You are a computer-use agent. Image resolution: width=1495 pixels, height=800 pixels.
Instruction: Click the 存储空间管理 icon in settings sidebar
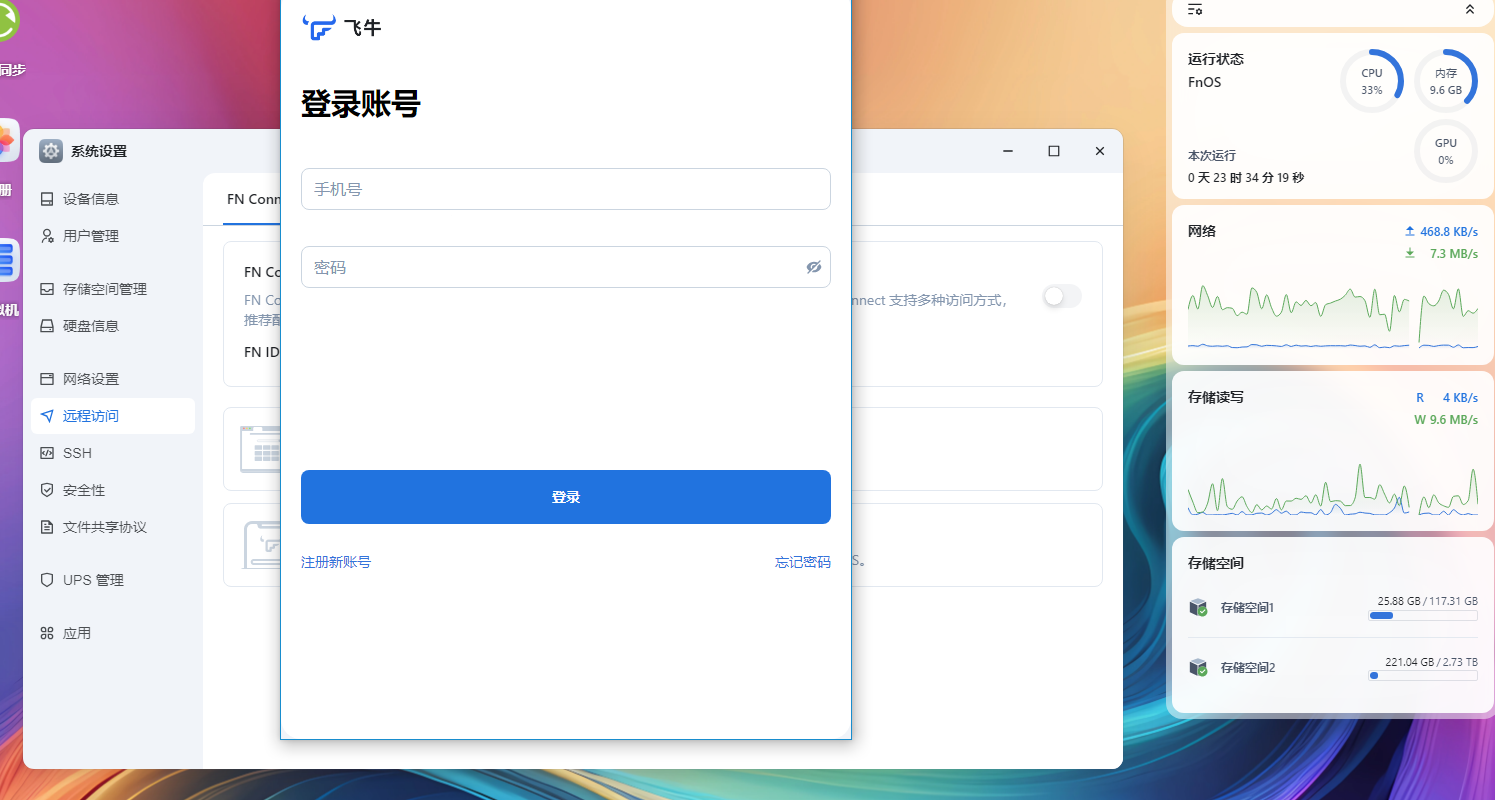pos(46,289)
